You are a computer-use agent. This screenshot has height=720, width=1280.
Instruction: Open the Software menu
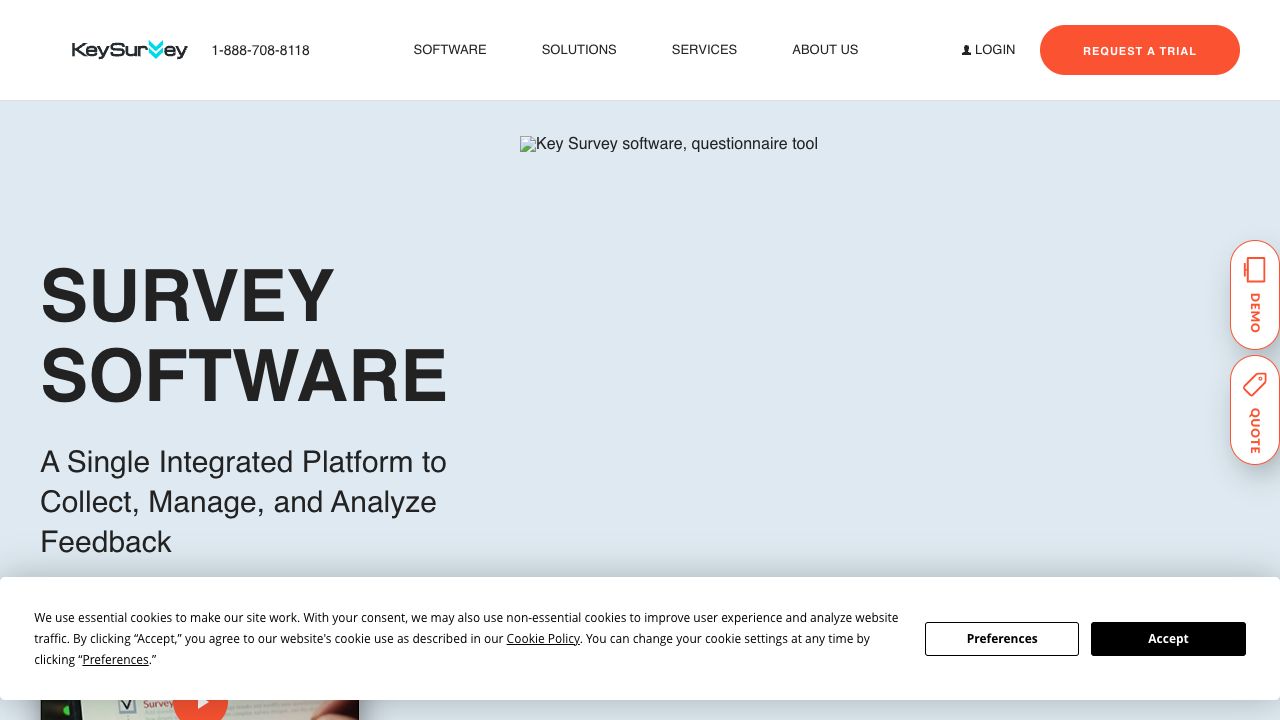pos(450,50)
